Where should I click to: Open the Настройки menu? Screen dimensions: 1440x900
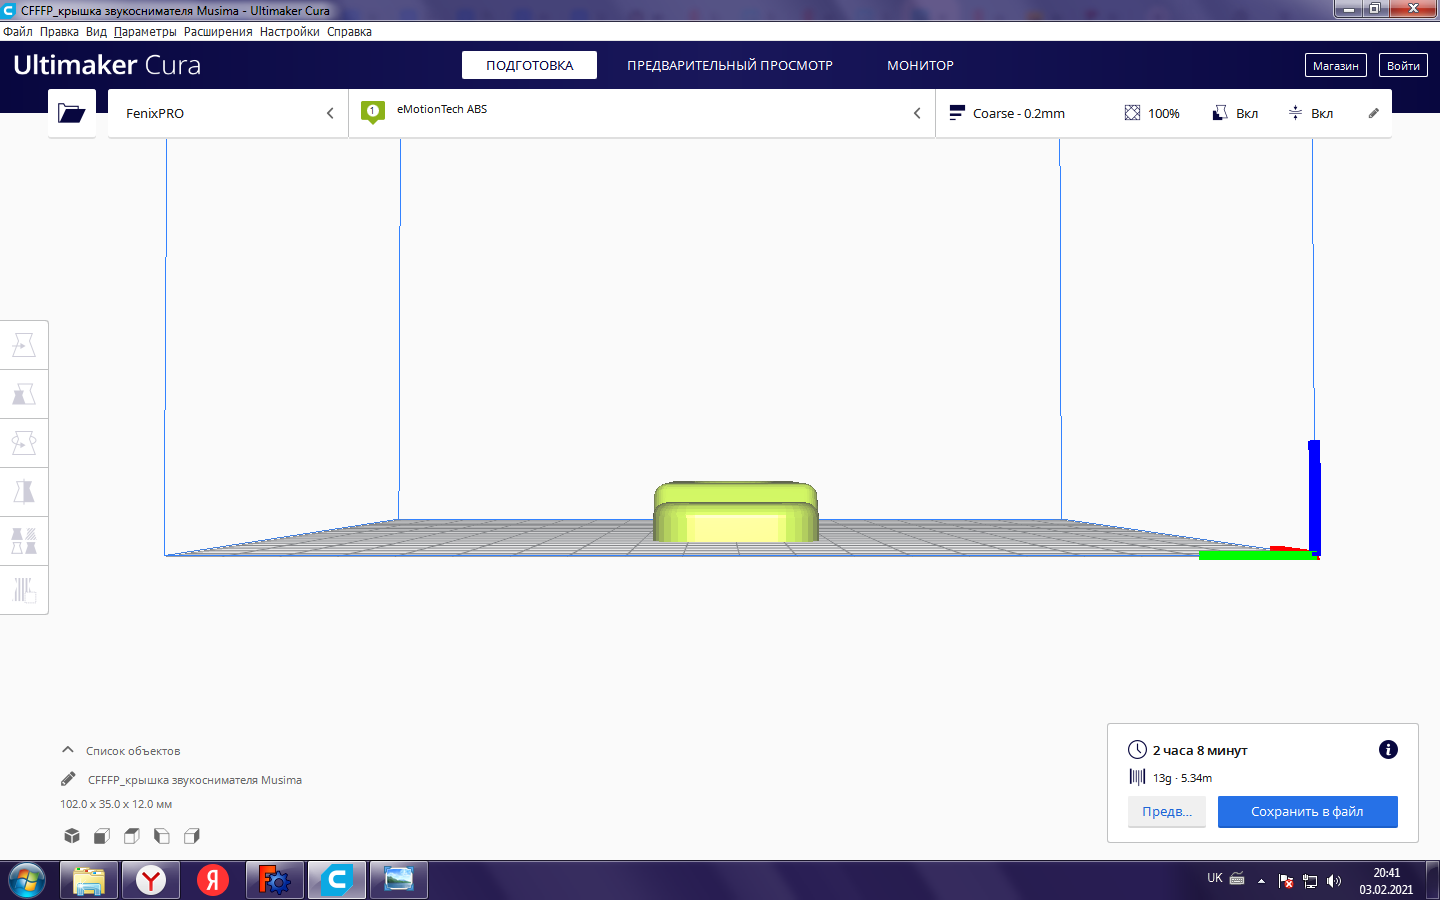point(290,32)
